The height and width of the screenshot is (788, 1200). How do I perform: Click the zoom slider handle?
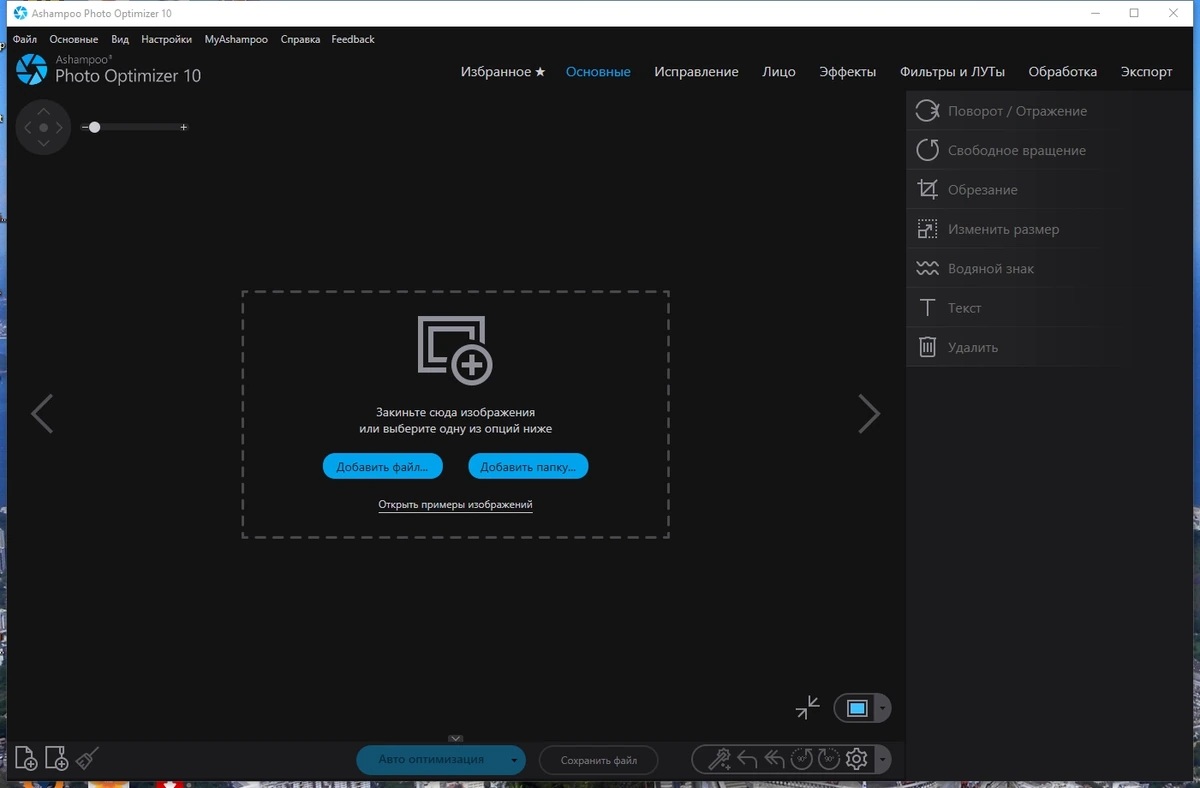(94, 127)
